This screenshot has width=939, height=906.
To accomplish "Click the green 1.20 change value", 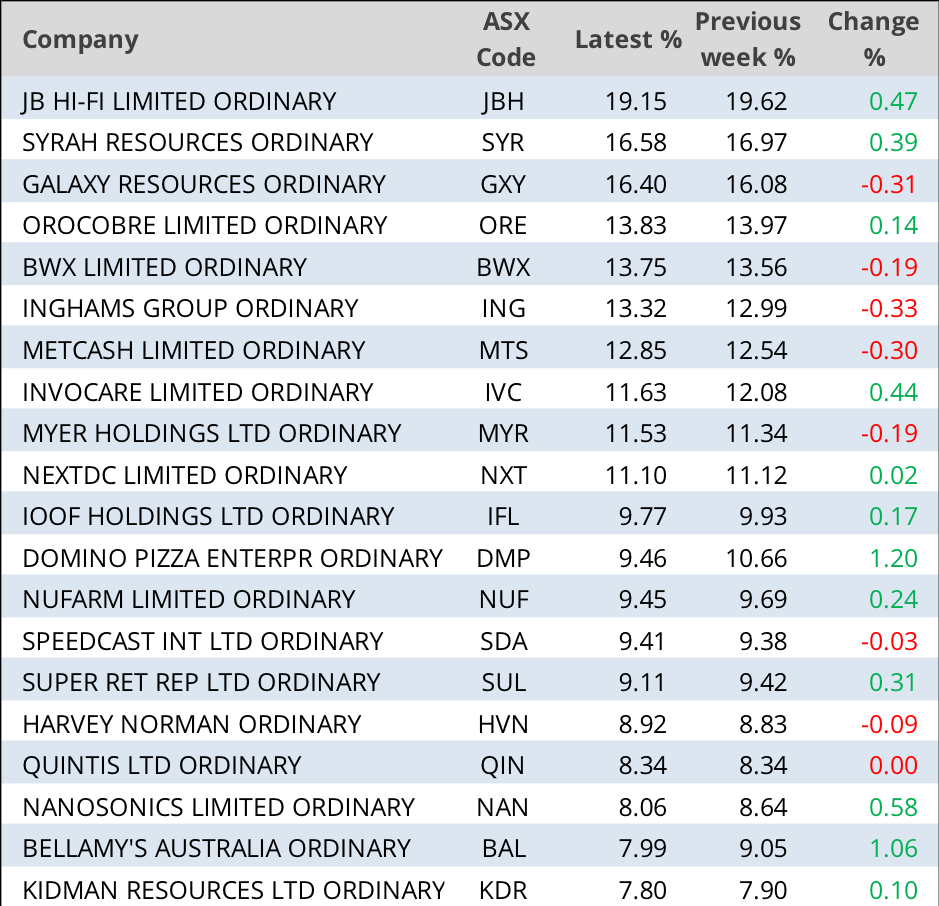I will click(893, 558).
